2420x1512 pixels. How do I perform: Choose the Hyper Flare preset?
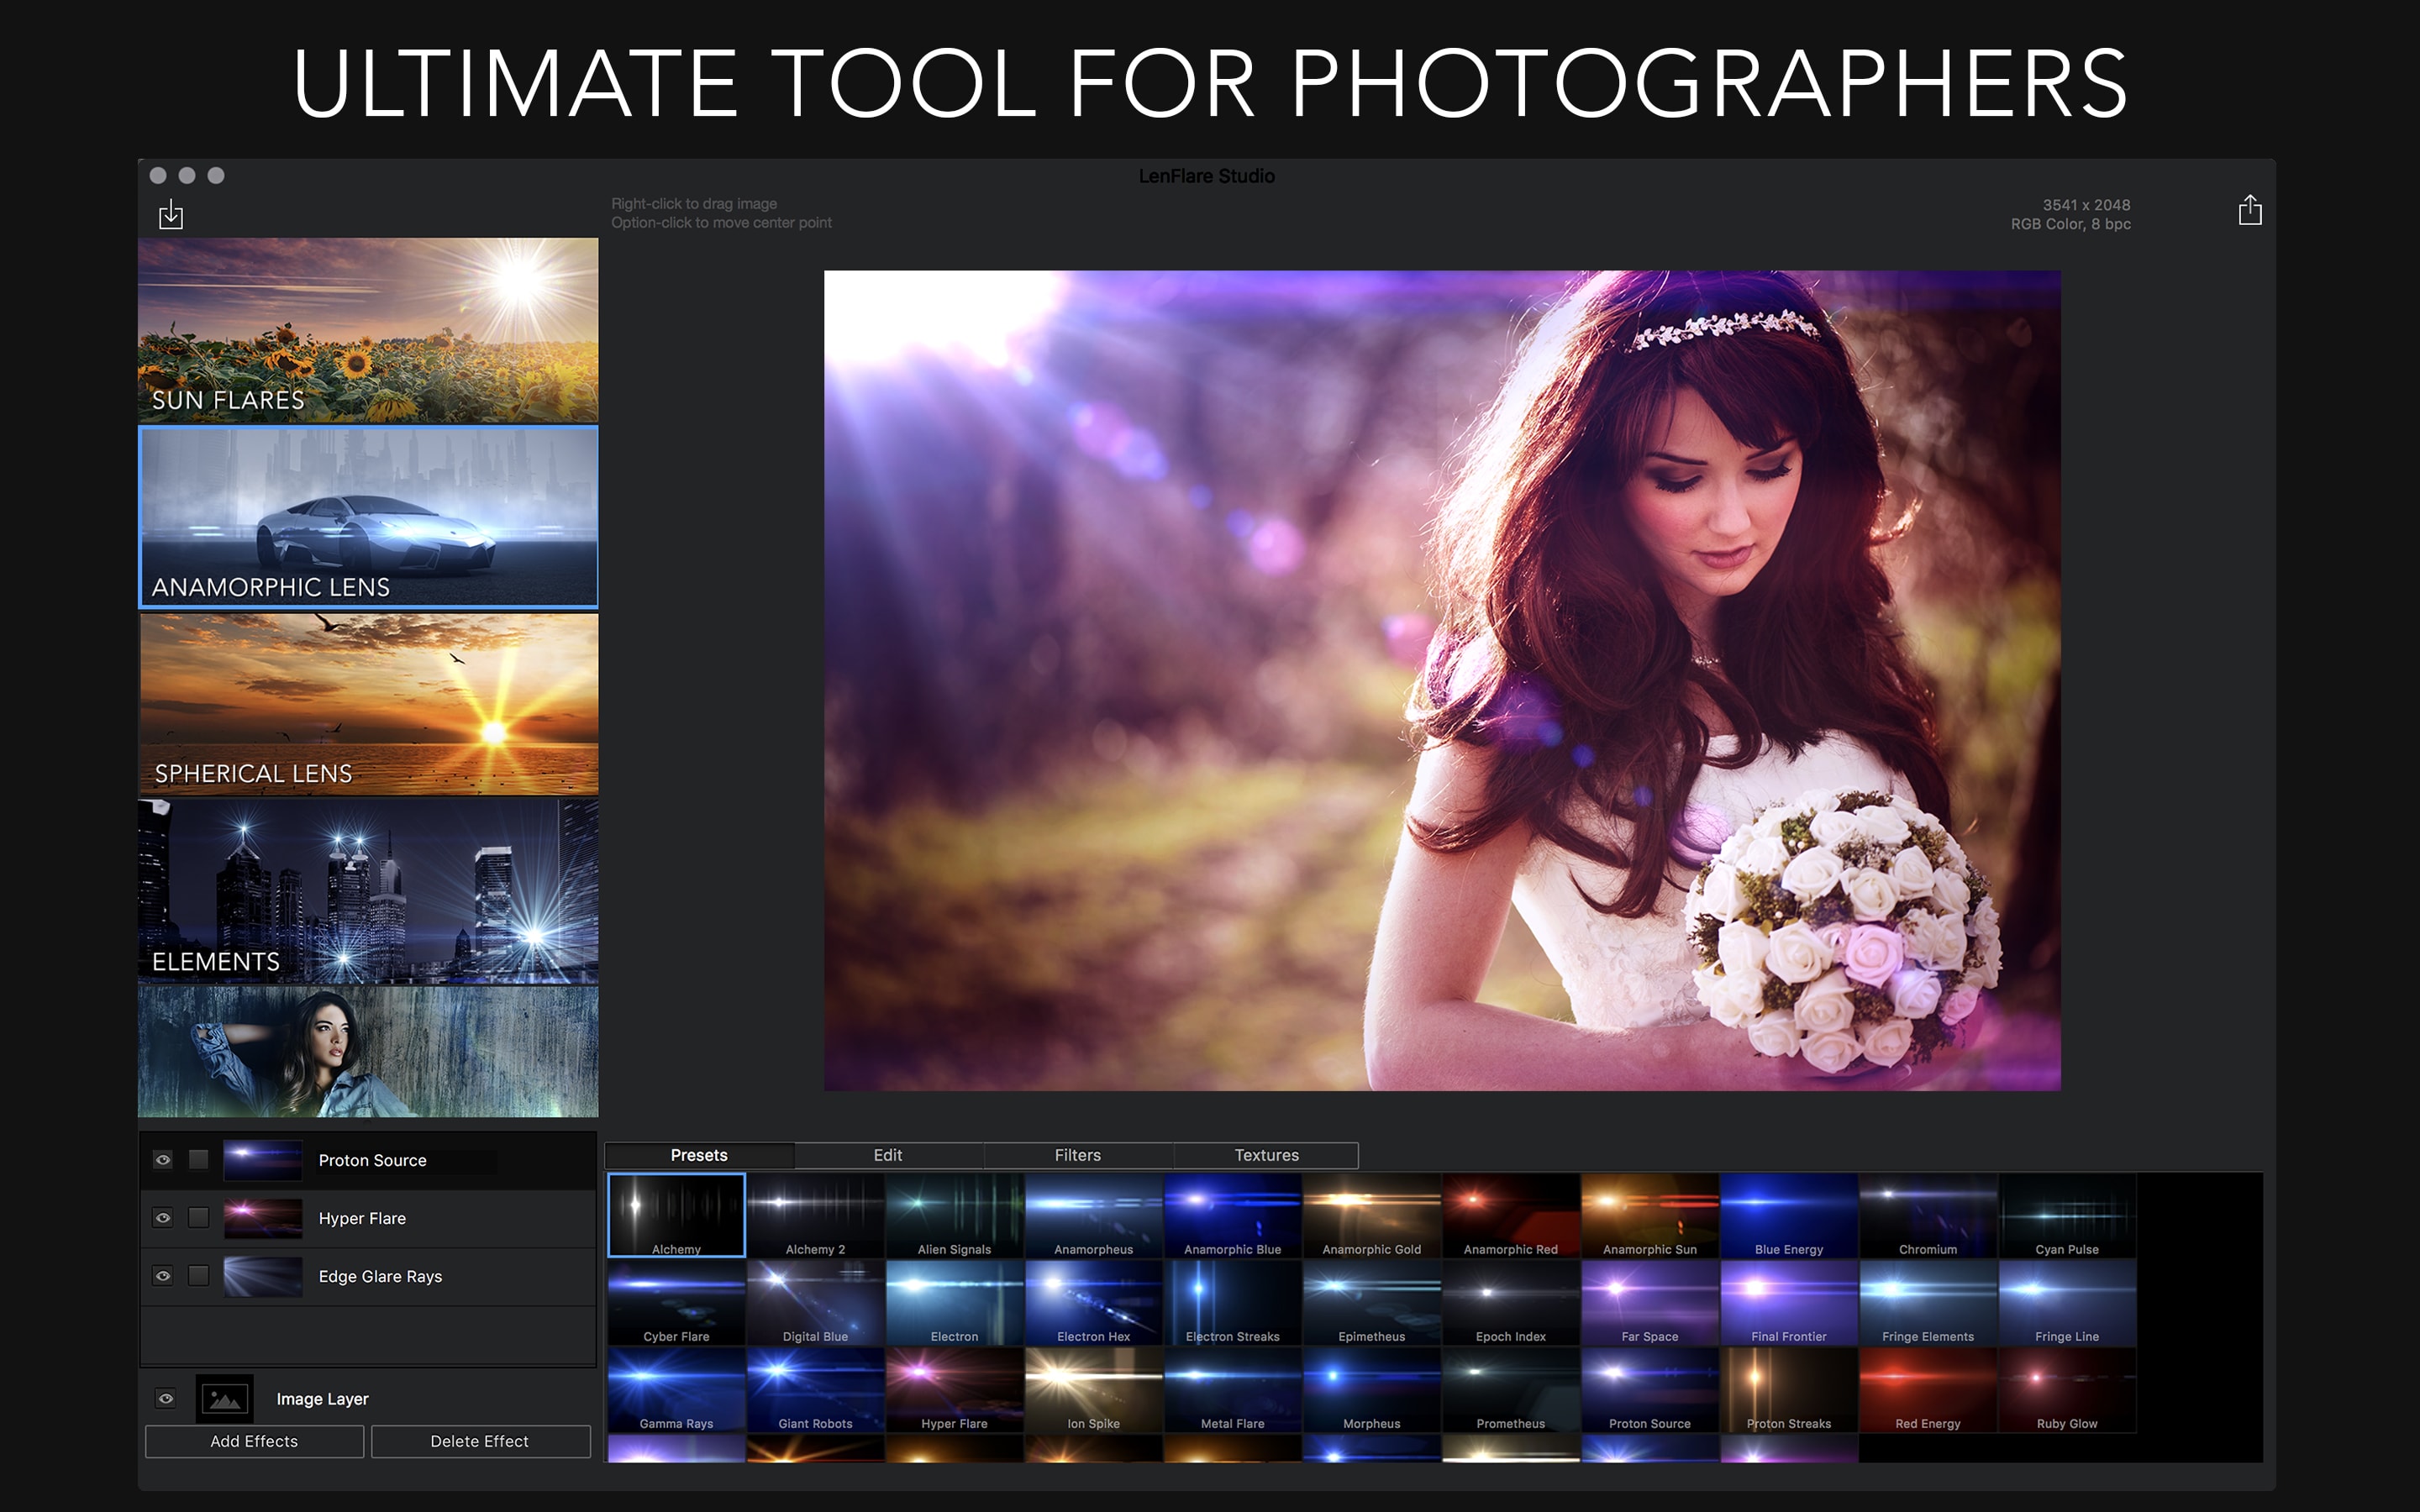point(954,1389)
